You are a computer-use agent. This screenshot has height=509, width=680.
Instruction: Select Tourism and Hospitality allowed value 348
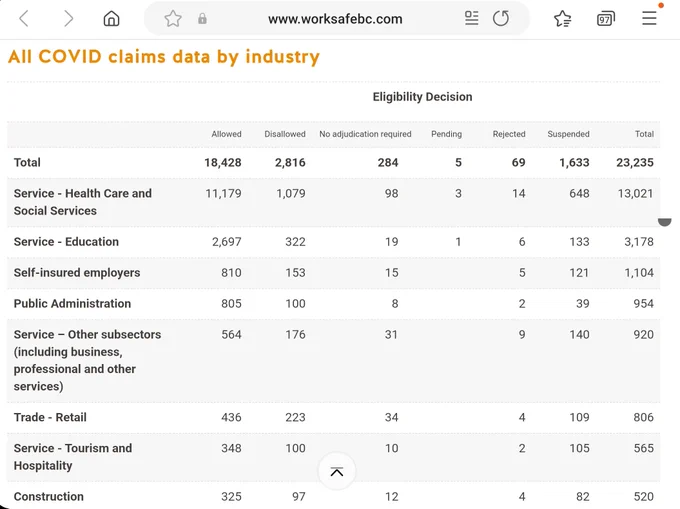(231, 448)
